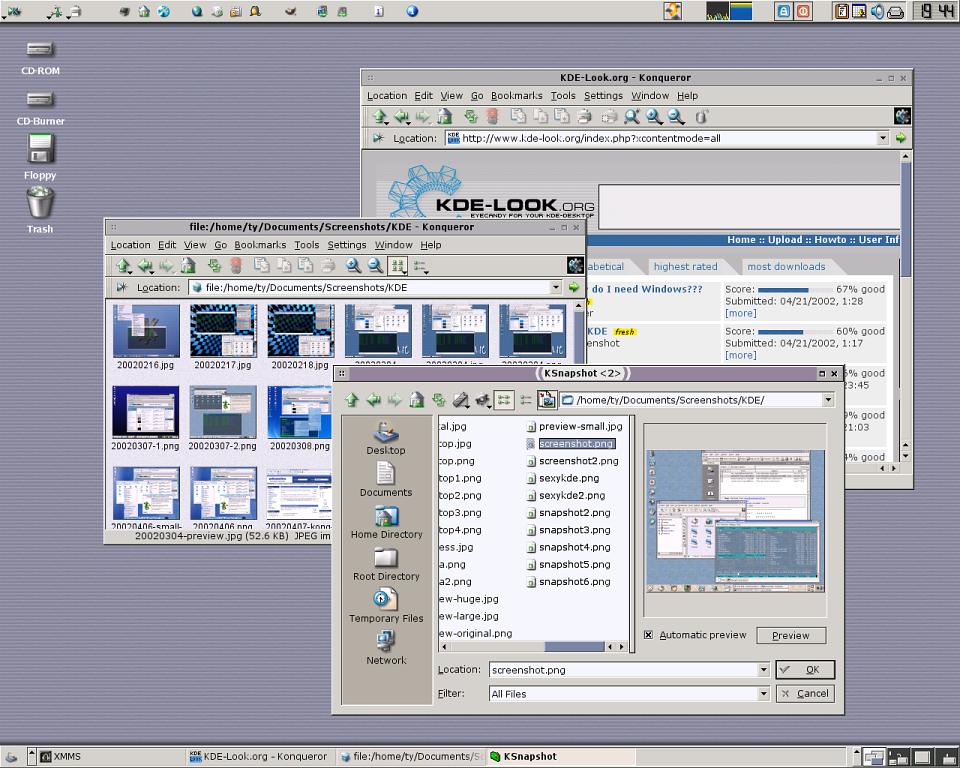Open icon view mode dropdown in file Konqueror
This screenshot has width=960, height=768.
[x=398, y=266]
